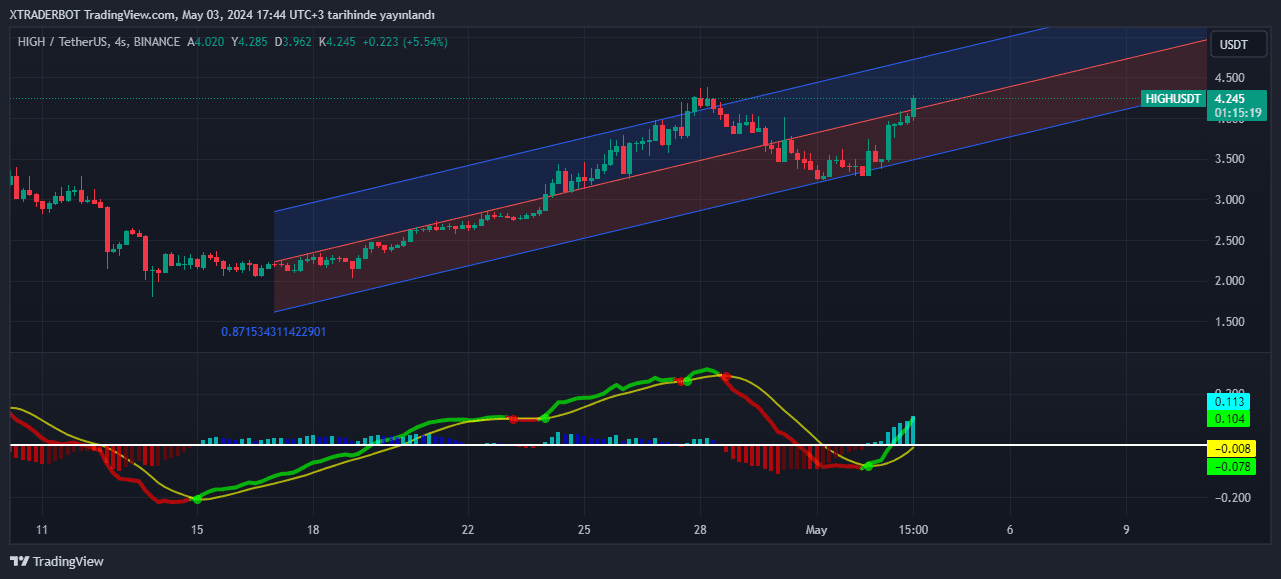Screen dimensions: 1281x579
Task: Click the May label on the time axis
Action: click(x=816, y=530)
